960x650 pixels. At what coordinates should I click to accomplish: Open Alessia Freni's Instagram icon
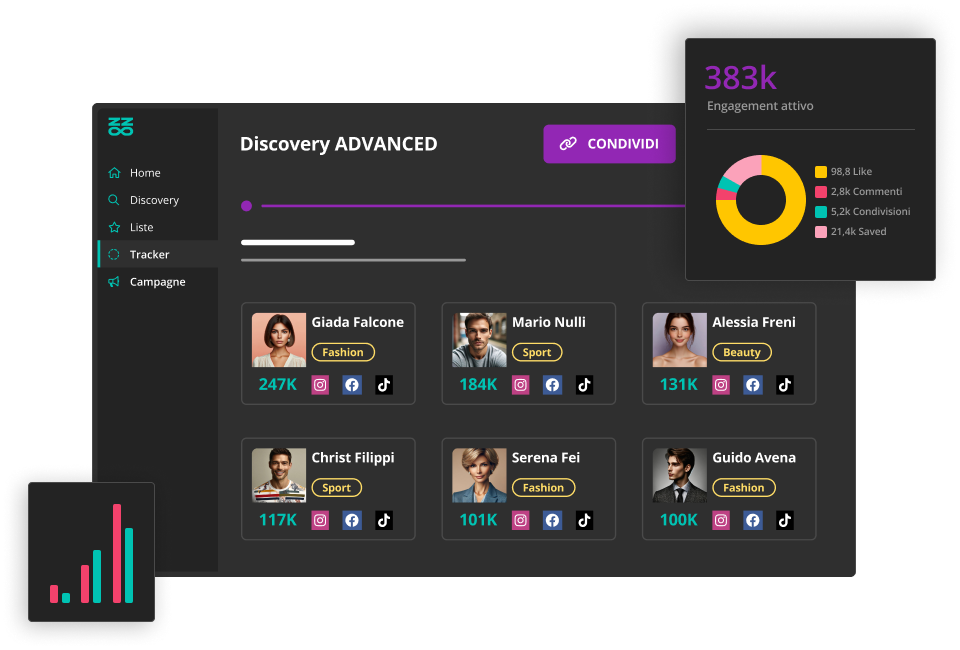721,385
